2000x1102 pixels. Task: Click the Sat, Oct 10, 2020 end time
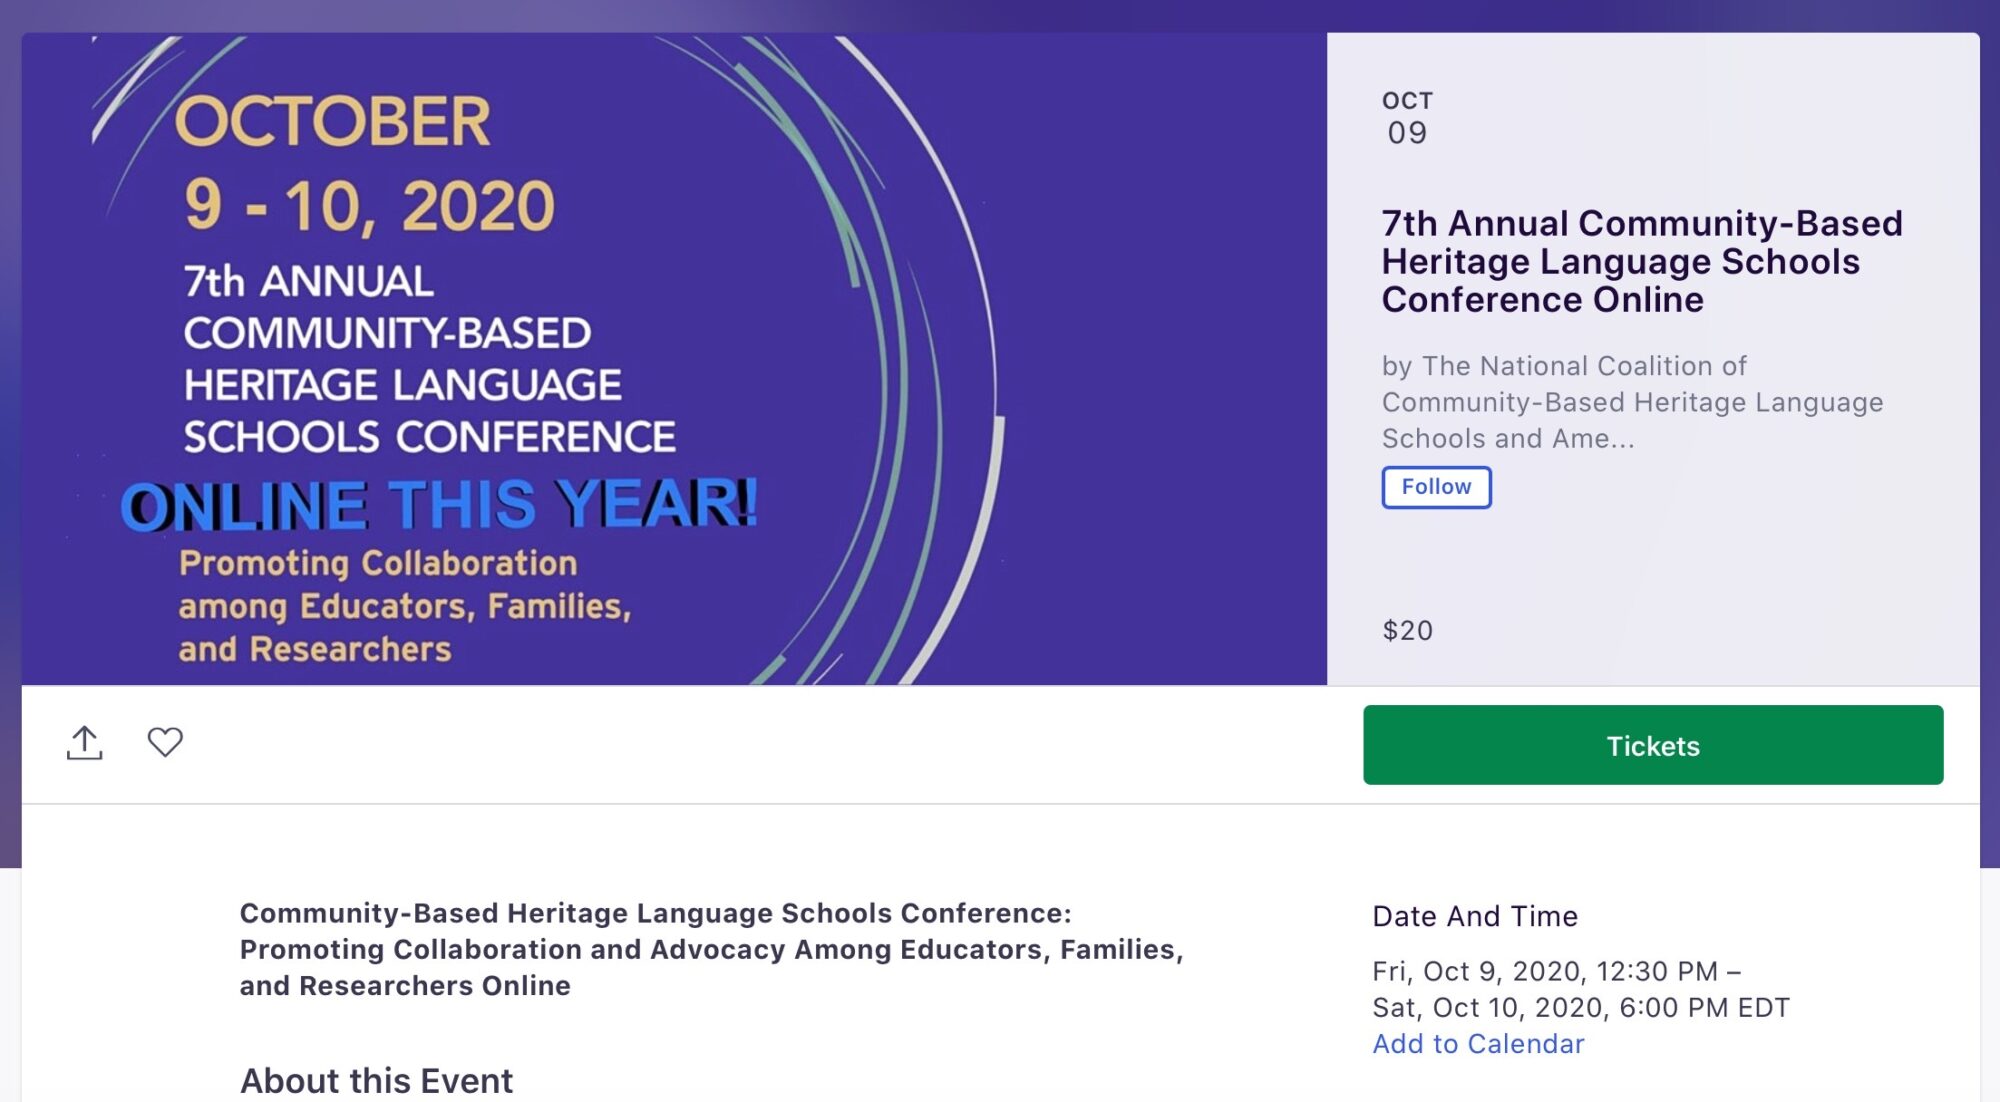pyautogui.click(x=1581, y=1008)
